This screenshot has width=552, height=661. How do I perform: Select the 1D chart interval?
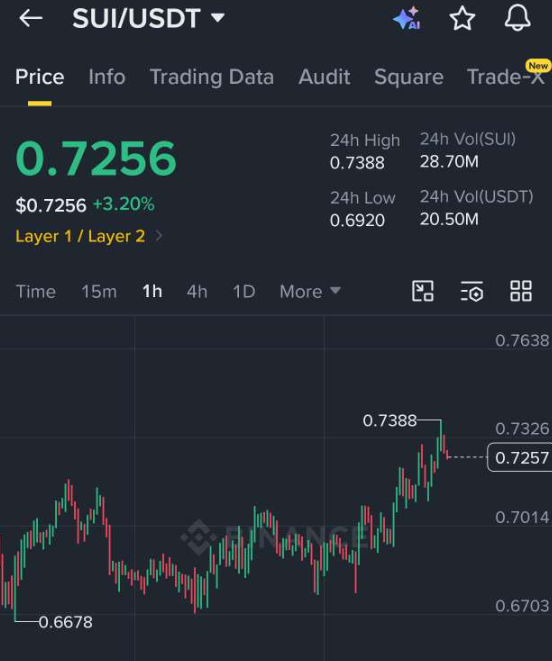tap(244, 292)
